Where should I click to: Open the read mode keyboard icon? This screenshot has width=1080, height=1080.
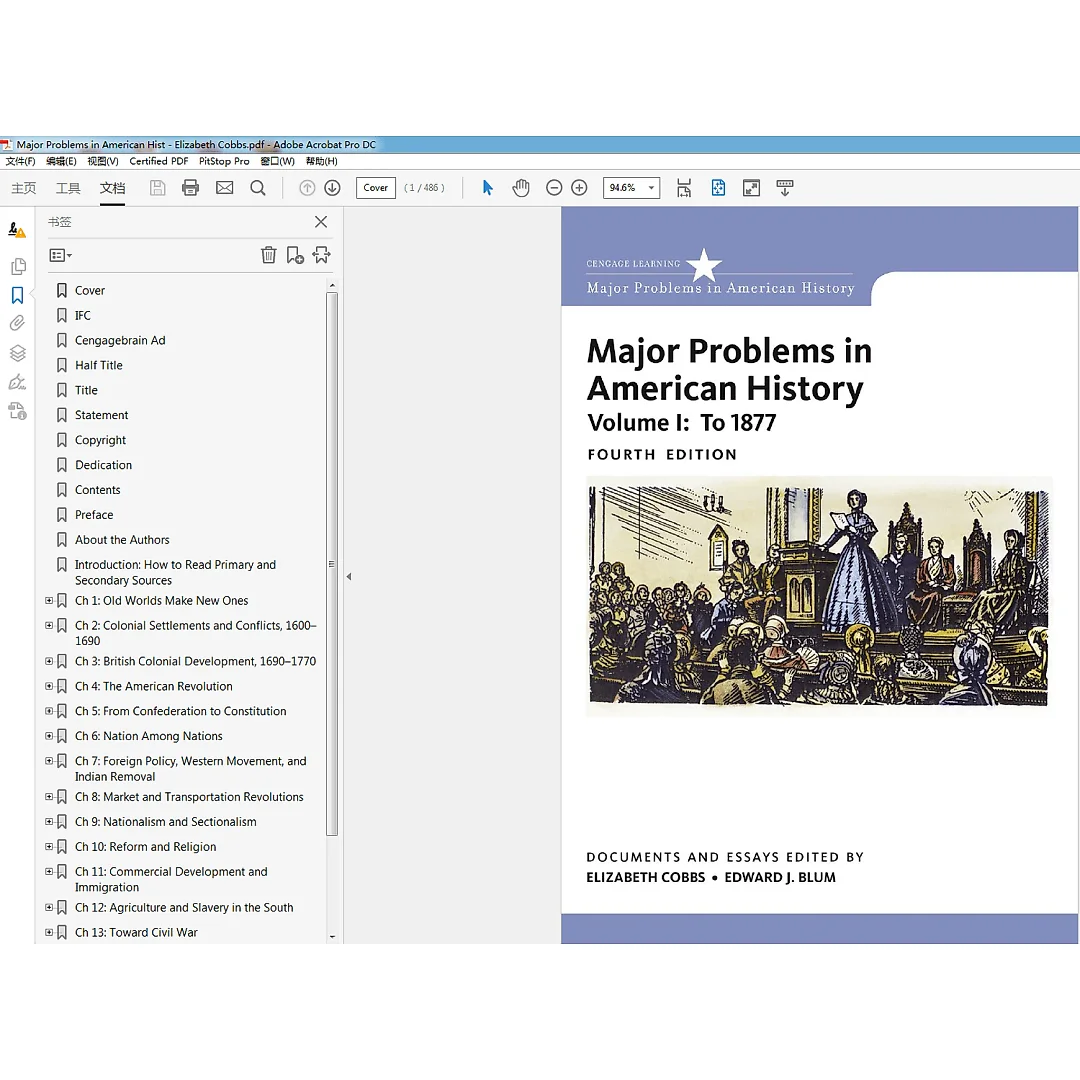(x=785, y=187)
